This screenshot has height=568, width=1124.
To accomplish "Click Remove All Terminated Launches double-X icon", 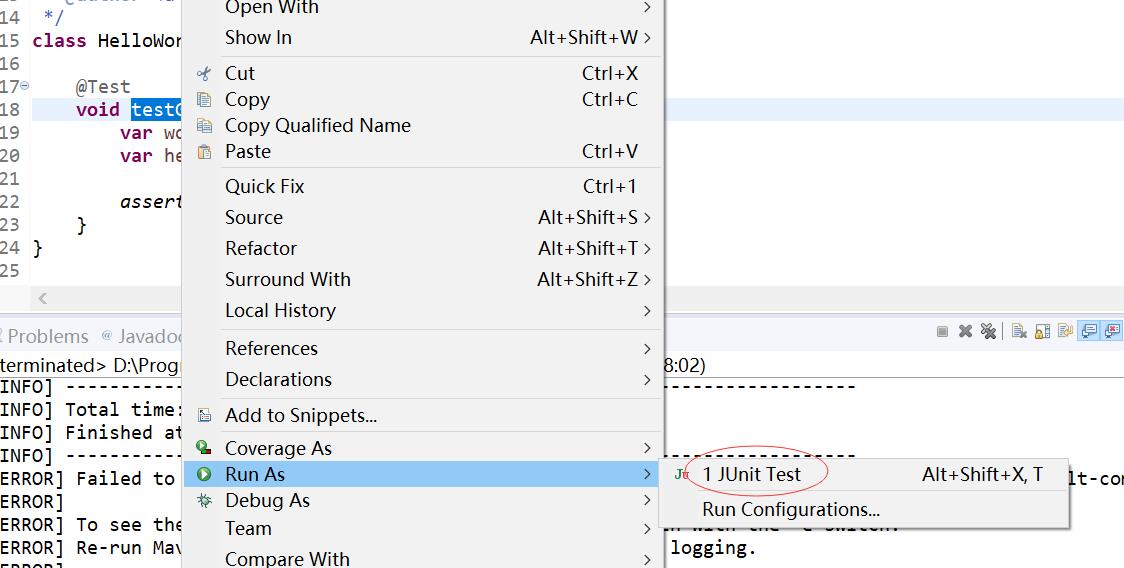I will click(x=989, y=331).
